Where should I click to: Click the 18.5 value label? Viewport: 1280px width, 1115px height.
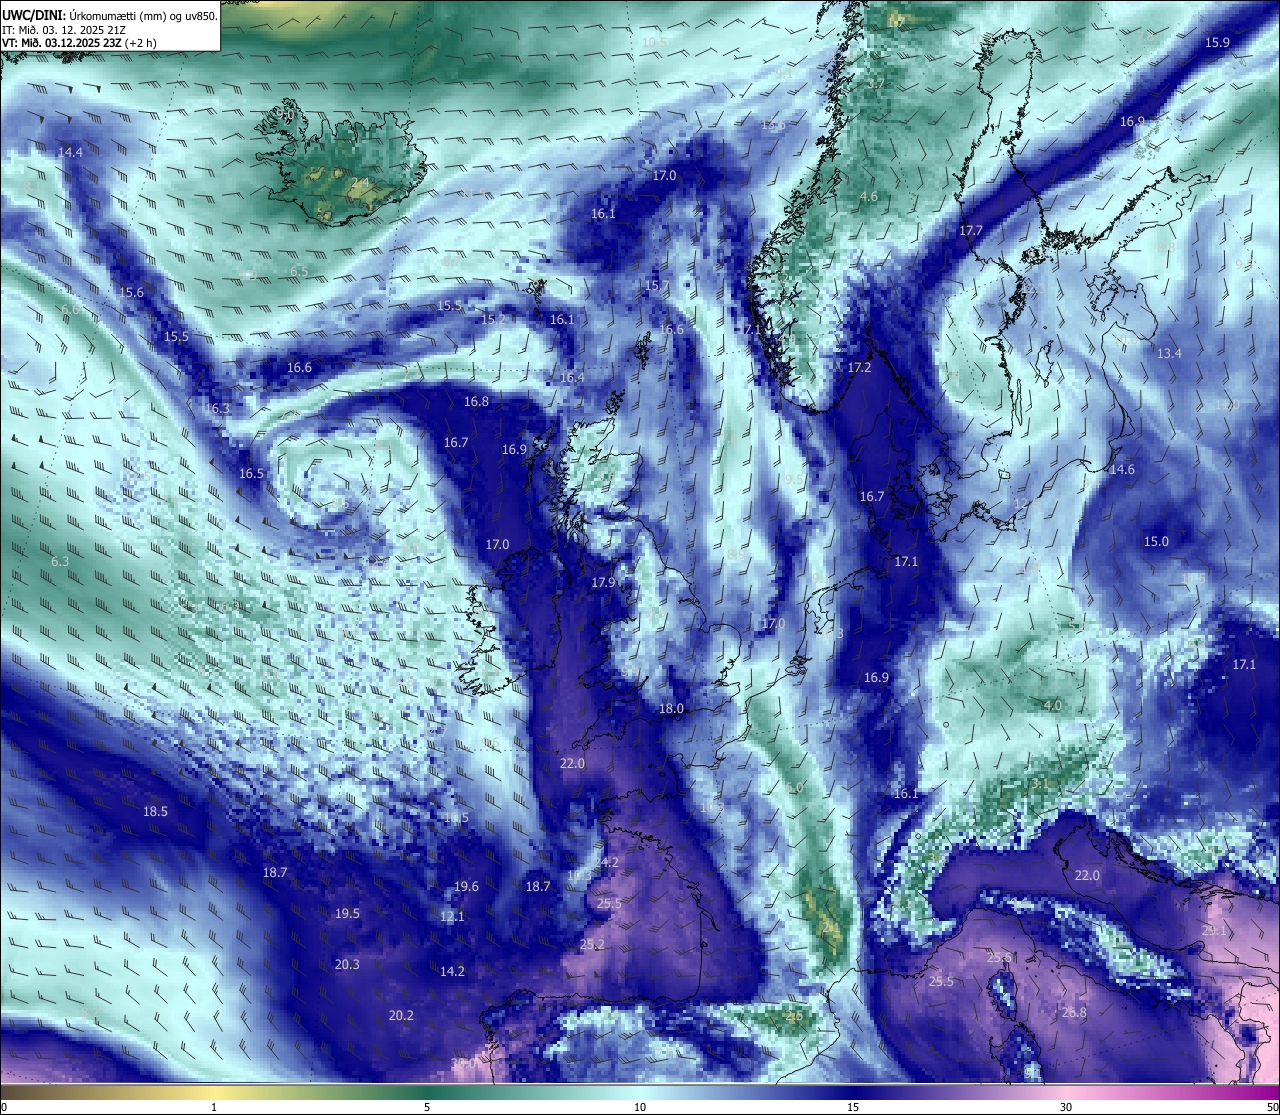pos(155,812)
